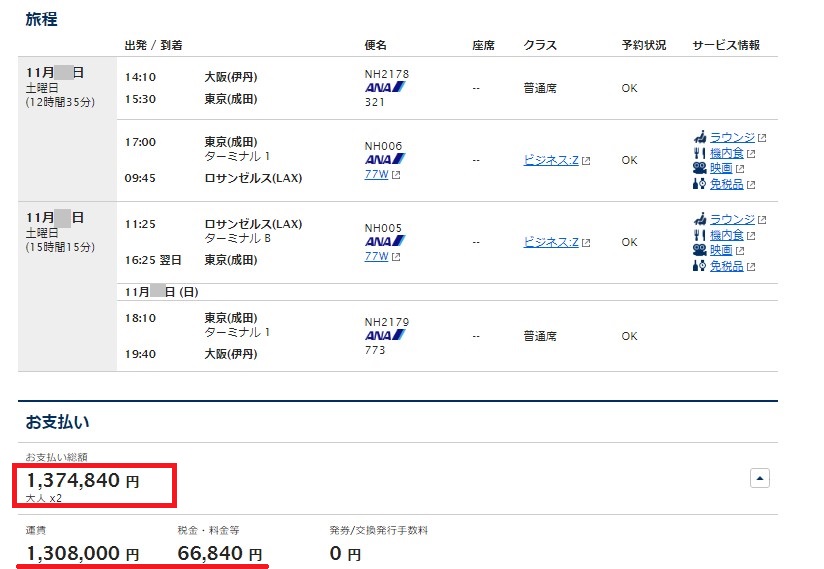This screenshot has width=824, height=569.
Task: Click ターミナル B under LAX departure
Action: [x=238, y=239]
